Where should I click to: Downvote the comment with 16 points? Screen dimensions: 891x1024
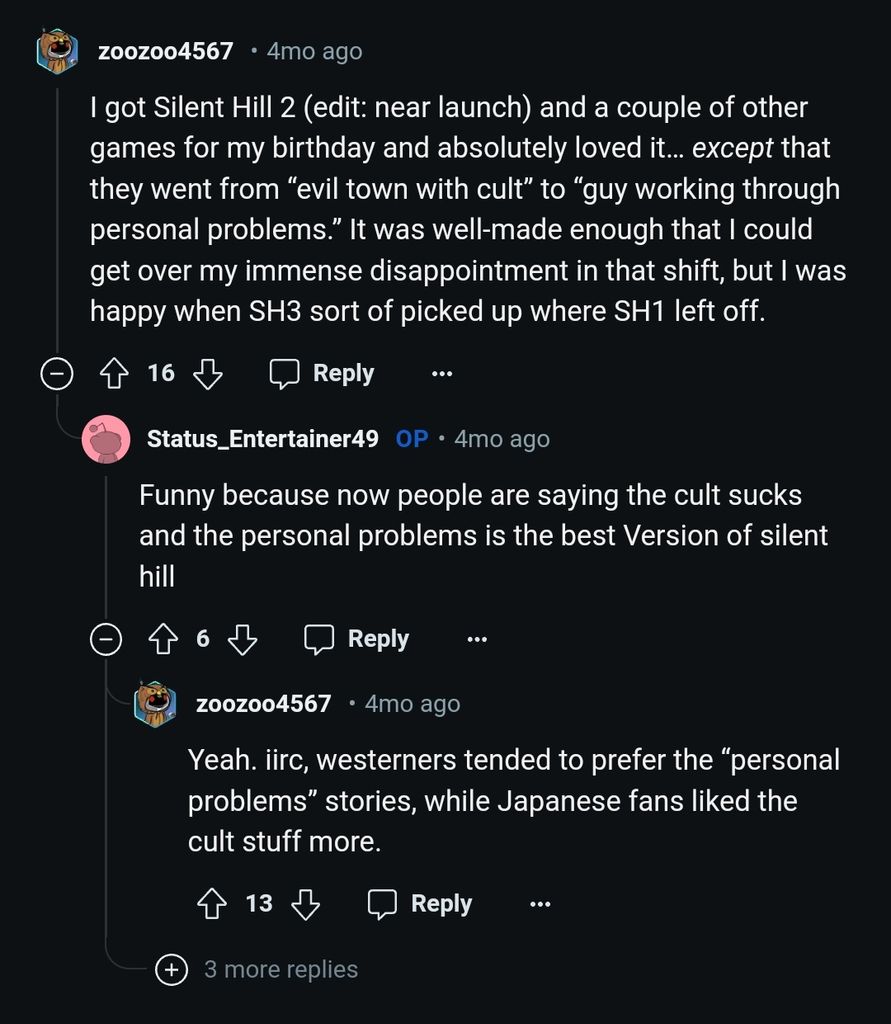(x=207, y=374)
